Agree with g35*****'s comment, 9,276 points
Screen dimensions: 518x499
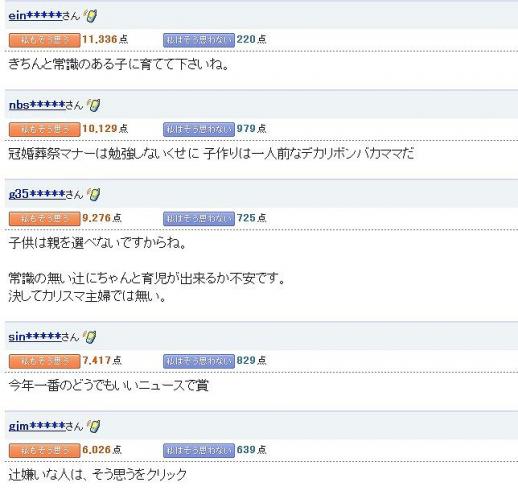[x=45, y=219]
